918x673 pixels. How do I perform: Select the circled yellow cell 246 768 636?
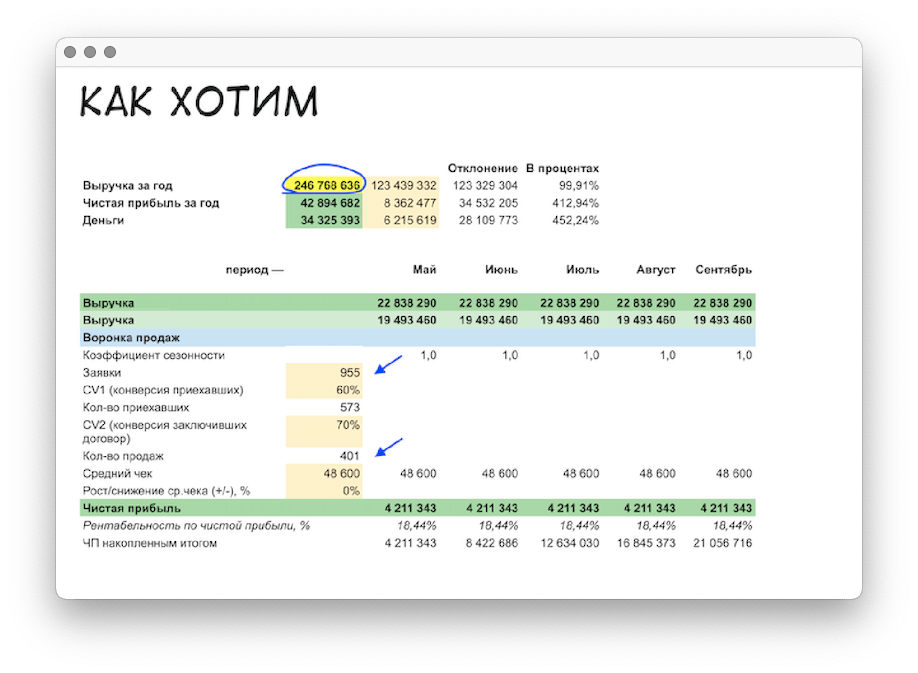pyautogui.click(x=325, y=185)
